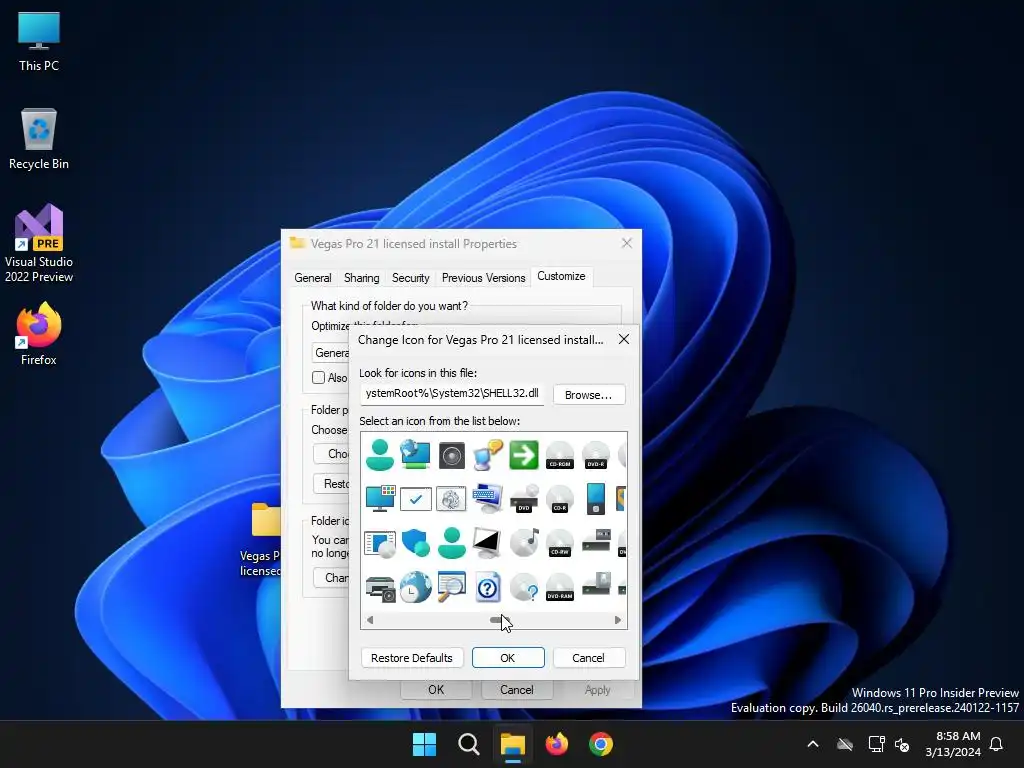Close the Change Icon dialog

point(624,339)
